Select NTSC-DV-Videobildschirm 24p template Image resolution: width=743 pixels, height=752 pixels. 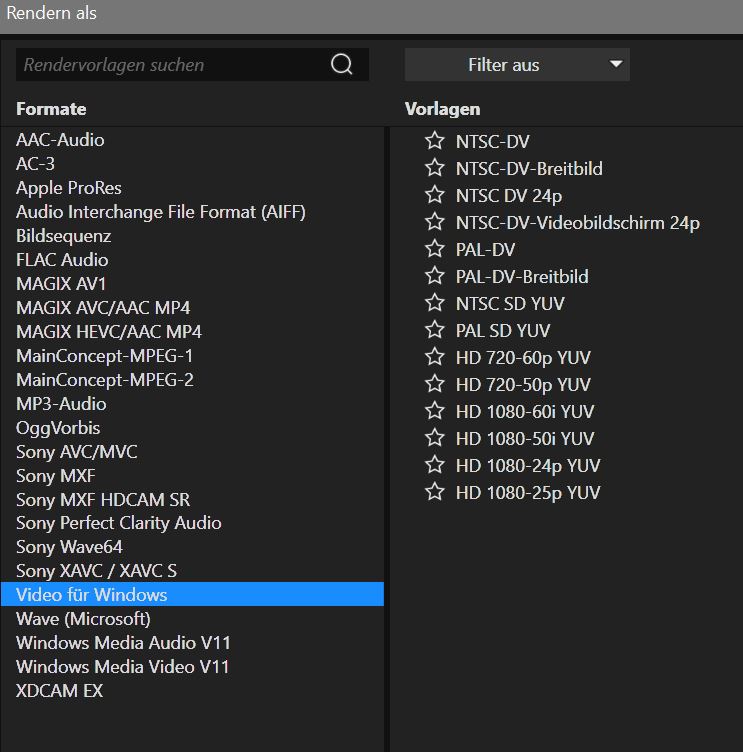(577, 222)
